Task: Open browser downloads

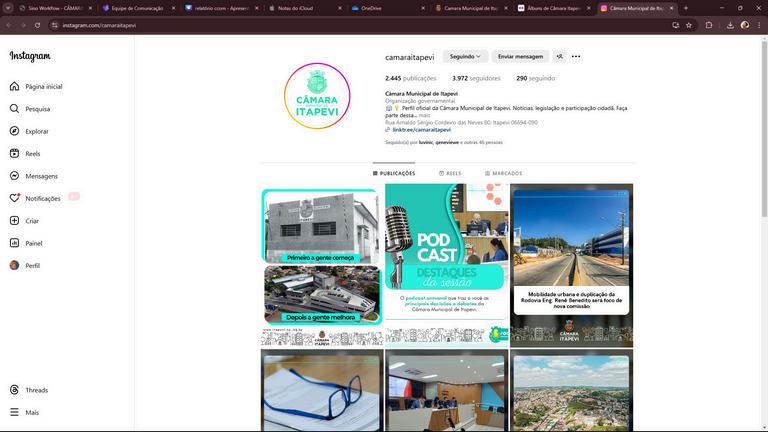Action: (730, 25)
